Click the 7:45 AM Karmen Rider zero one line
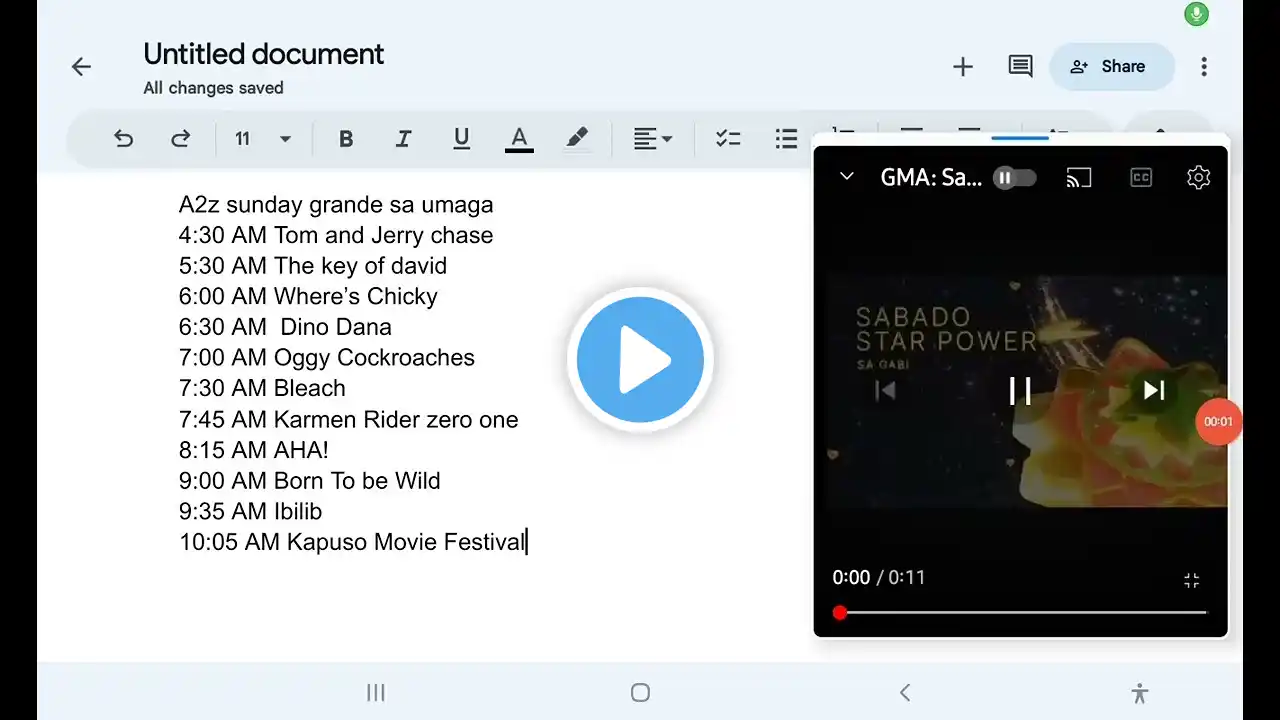 [349, 419]
